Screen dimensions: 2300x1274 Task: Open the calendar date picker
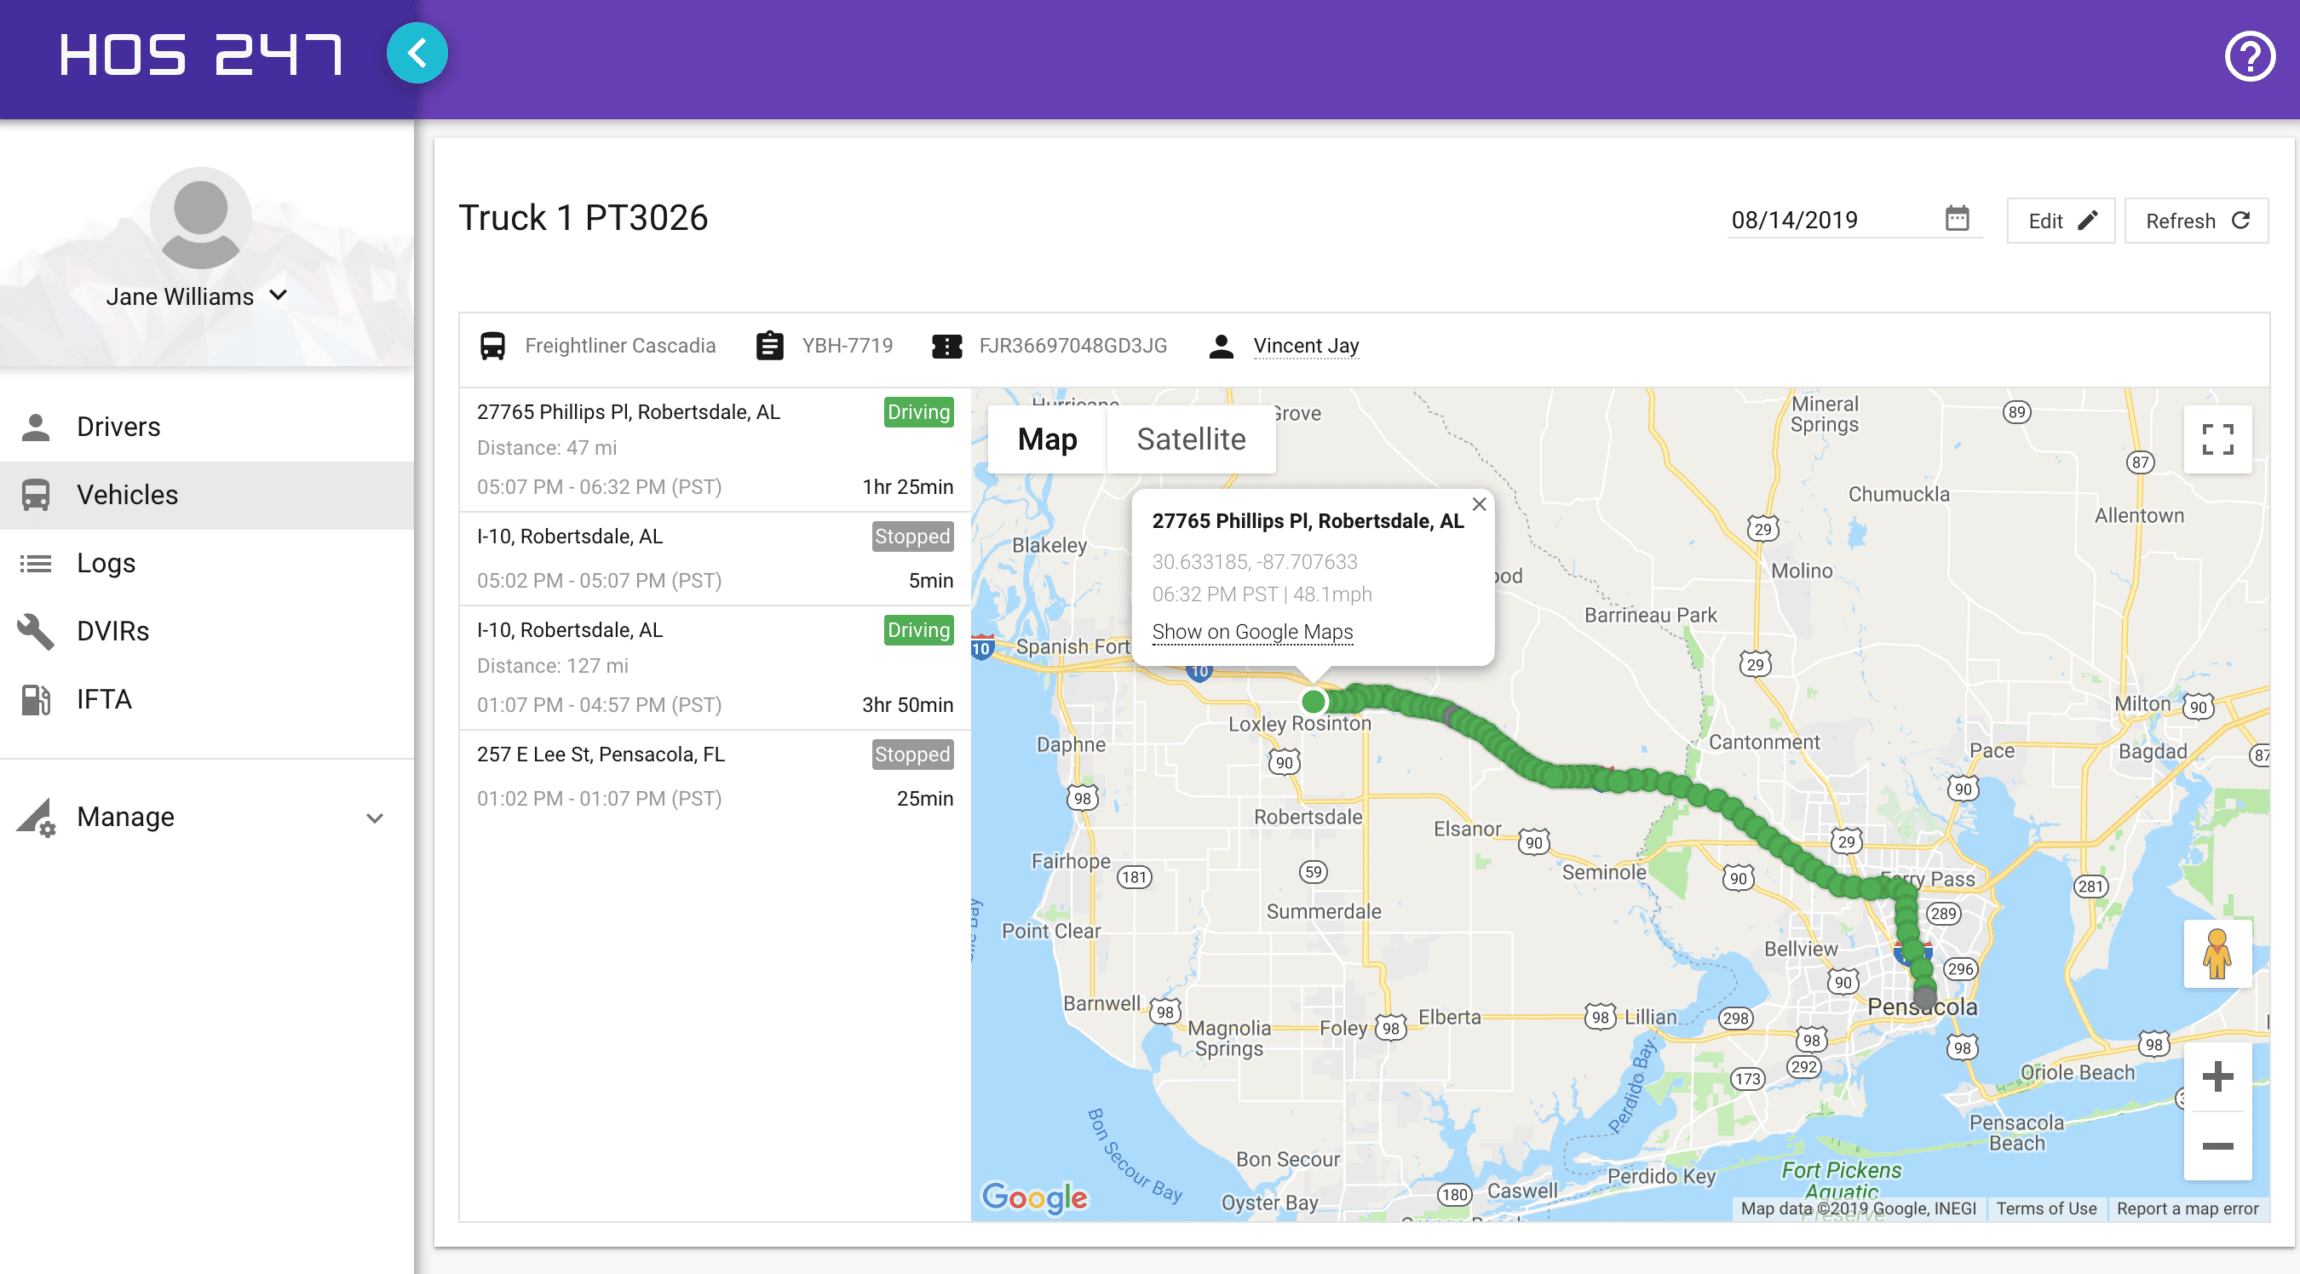(1958, 218)
